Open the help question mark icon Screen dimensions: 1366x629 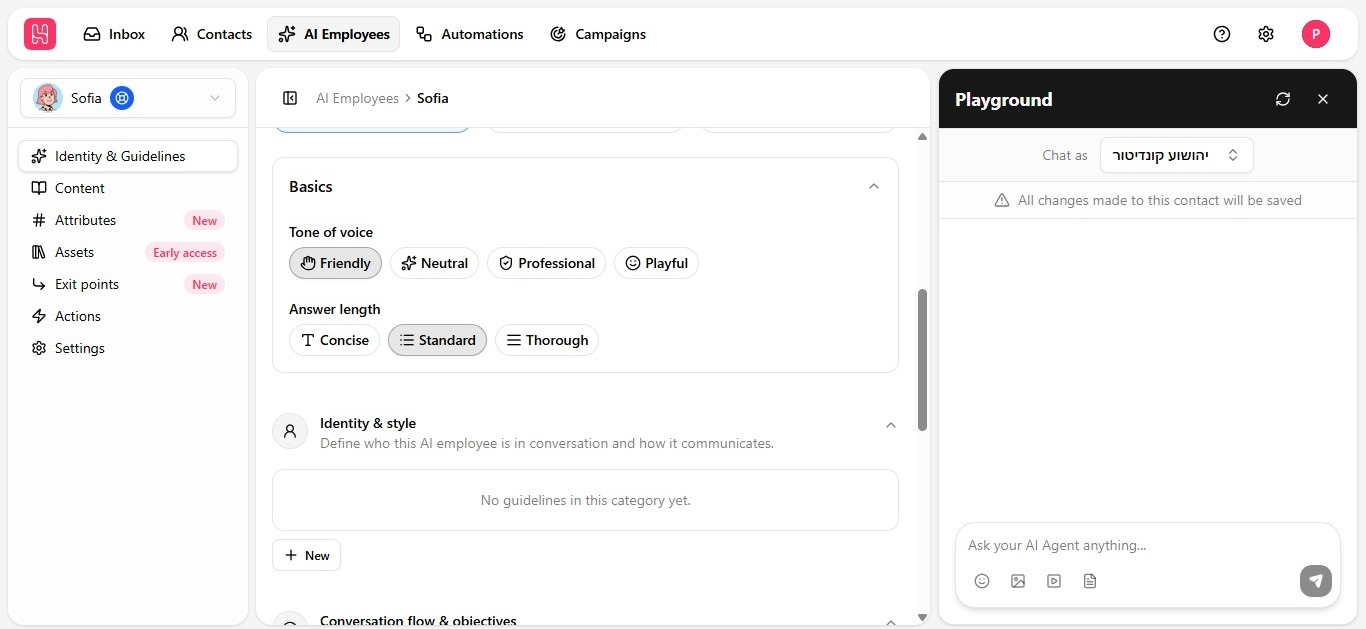pyautogui.click(x=1222, y=34)
